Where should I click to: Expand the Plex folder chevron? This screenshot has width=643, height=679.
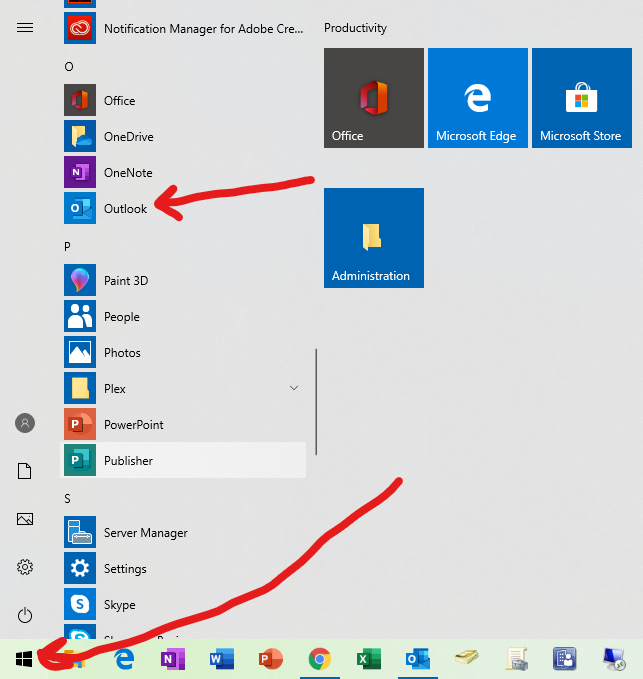(x=294, y=388)
